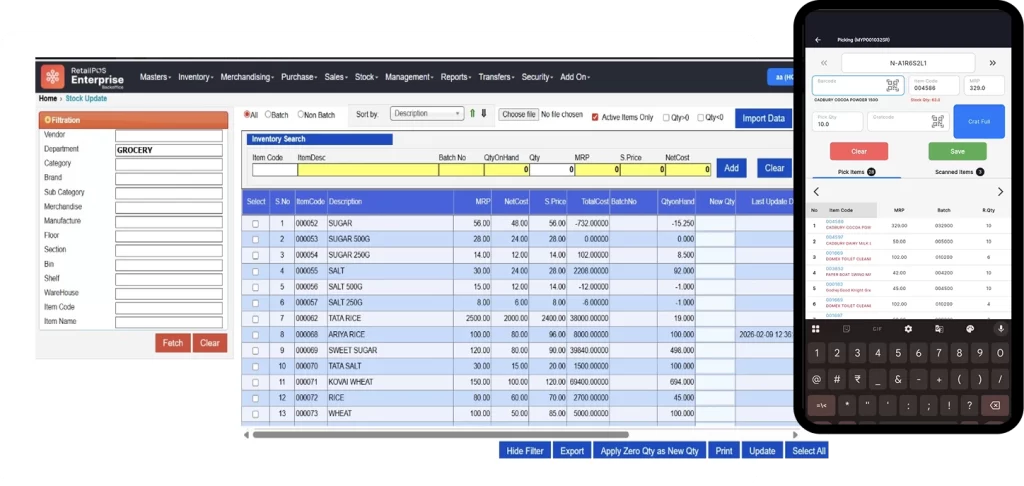Viewport: 1024px width, 486px height.
Task: Tap the =\< symbols key on keyboard
Action: (821, 405)
